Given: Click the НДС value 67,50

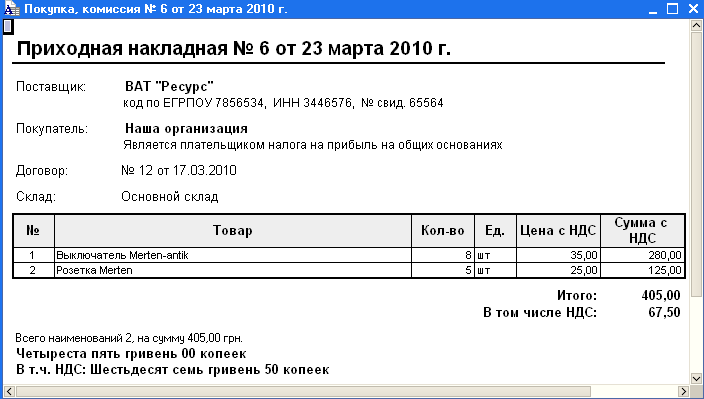Looking at the screenshot, I should pos(664,312).
